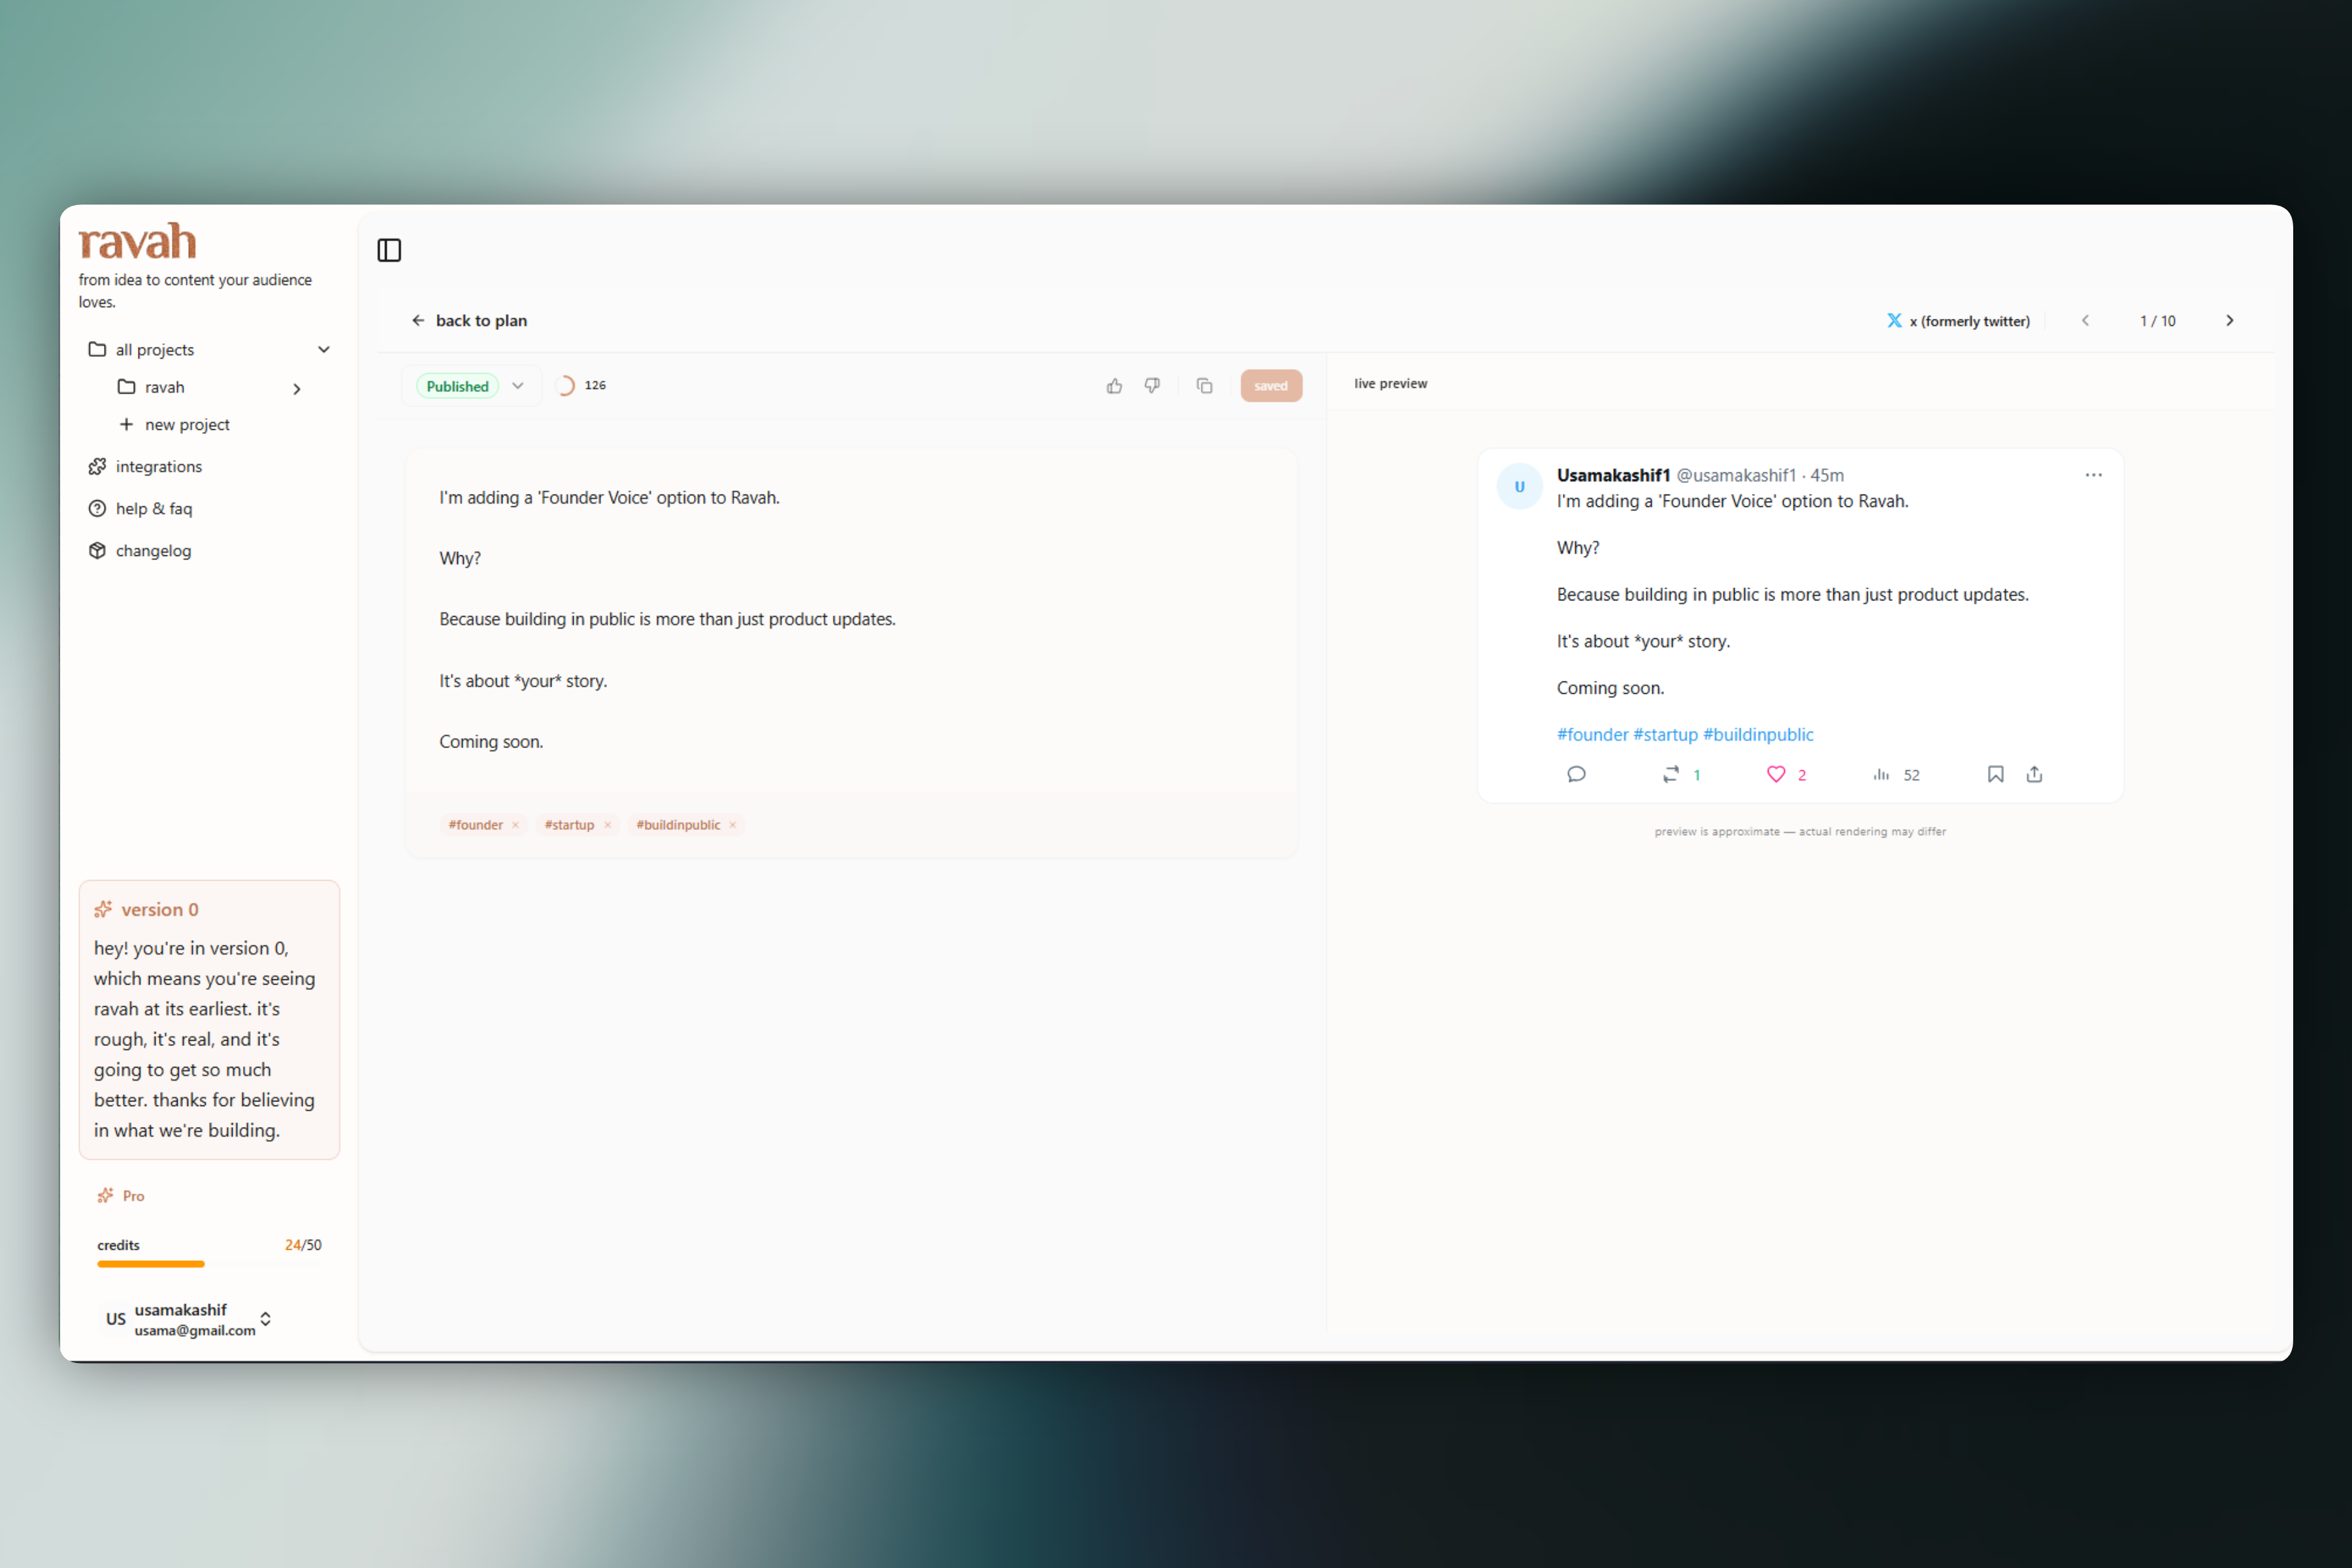Open the changelog sidebar item

pyautogui.click(x=153, y=551)
